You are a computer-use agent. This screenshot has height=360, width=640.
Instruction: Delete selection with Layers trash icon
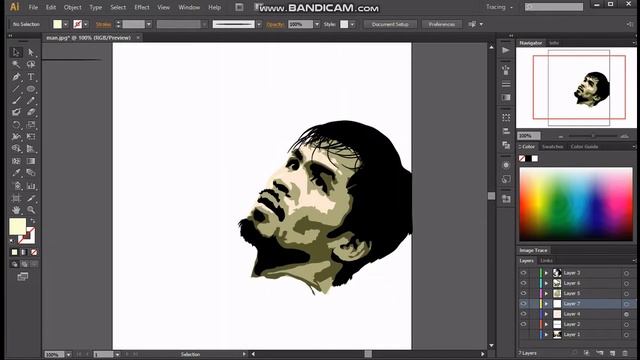625,353
